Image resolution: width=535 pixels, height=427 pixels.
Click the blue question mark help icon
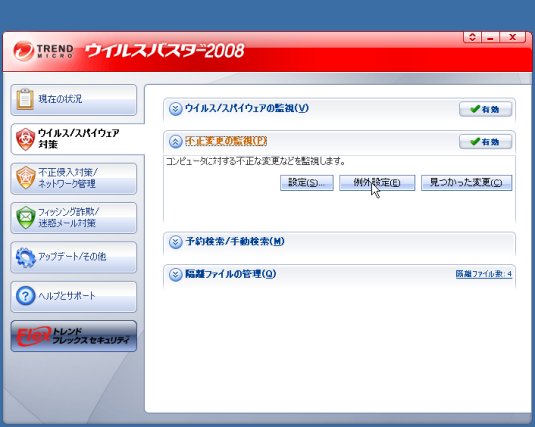click(x=26, y=296)
